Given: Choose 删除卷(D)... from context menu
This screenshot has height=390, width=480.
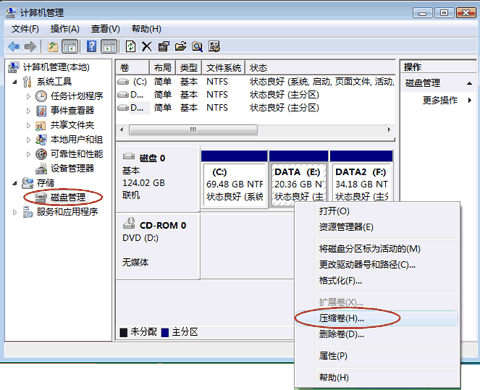Looking at the screenshot, I should coord(377,334).
